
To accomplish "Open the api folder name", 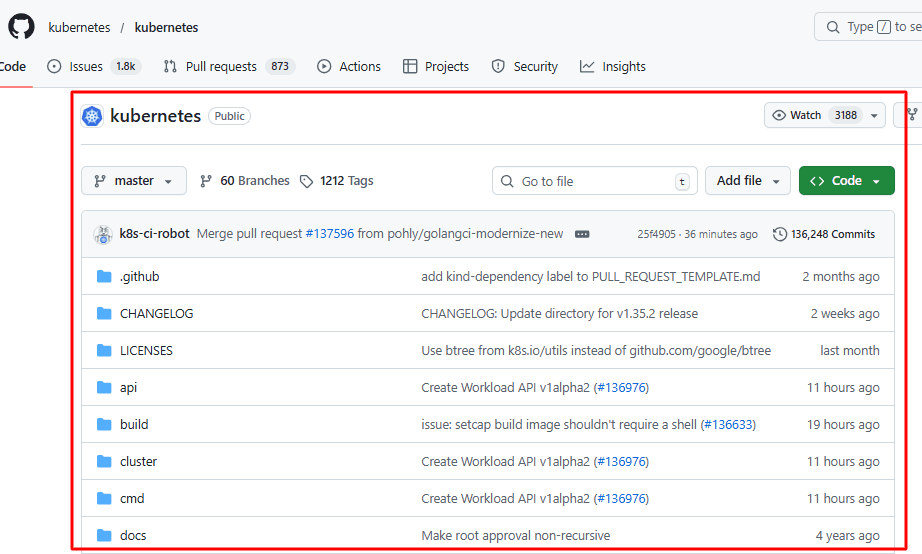I will point(128,388).
